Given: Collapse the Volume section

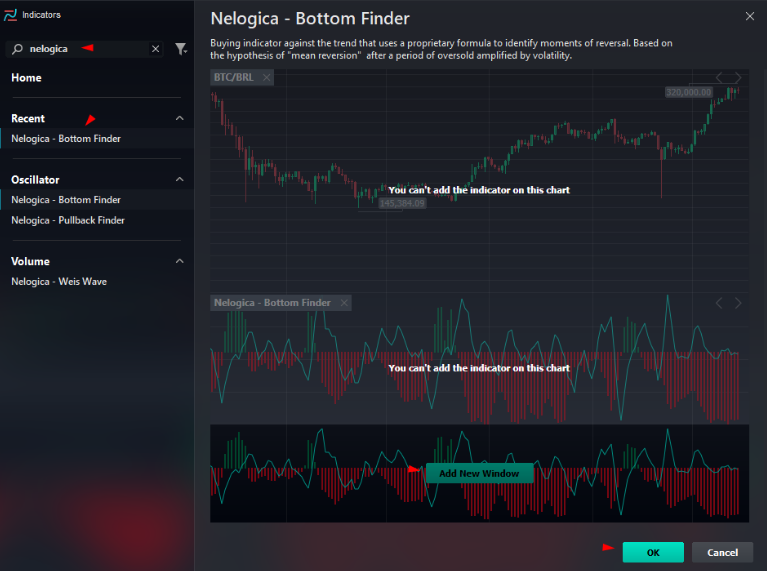Looking at the screenshot, I should 180,261.
